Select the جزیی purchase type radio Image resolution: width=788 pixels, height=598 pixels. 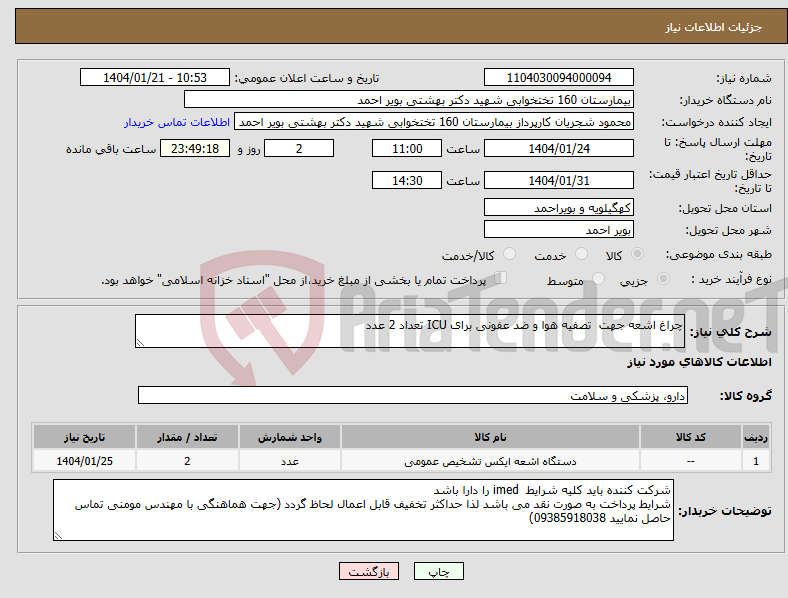663,278
